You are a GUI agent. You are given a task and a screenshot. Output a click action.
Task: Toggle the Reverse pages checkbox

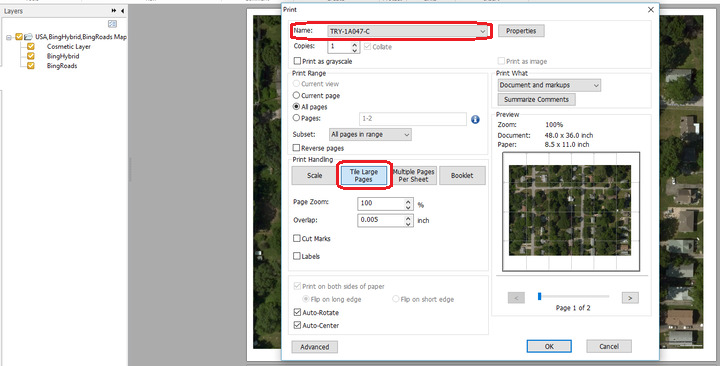(296, 148)
